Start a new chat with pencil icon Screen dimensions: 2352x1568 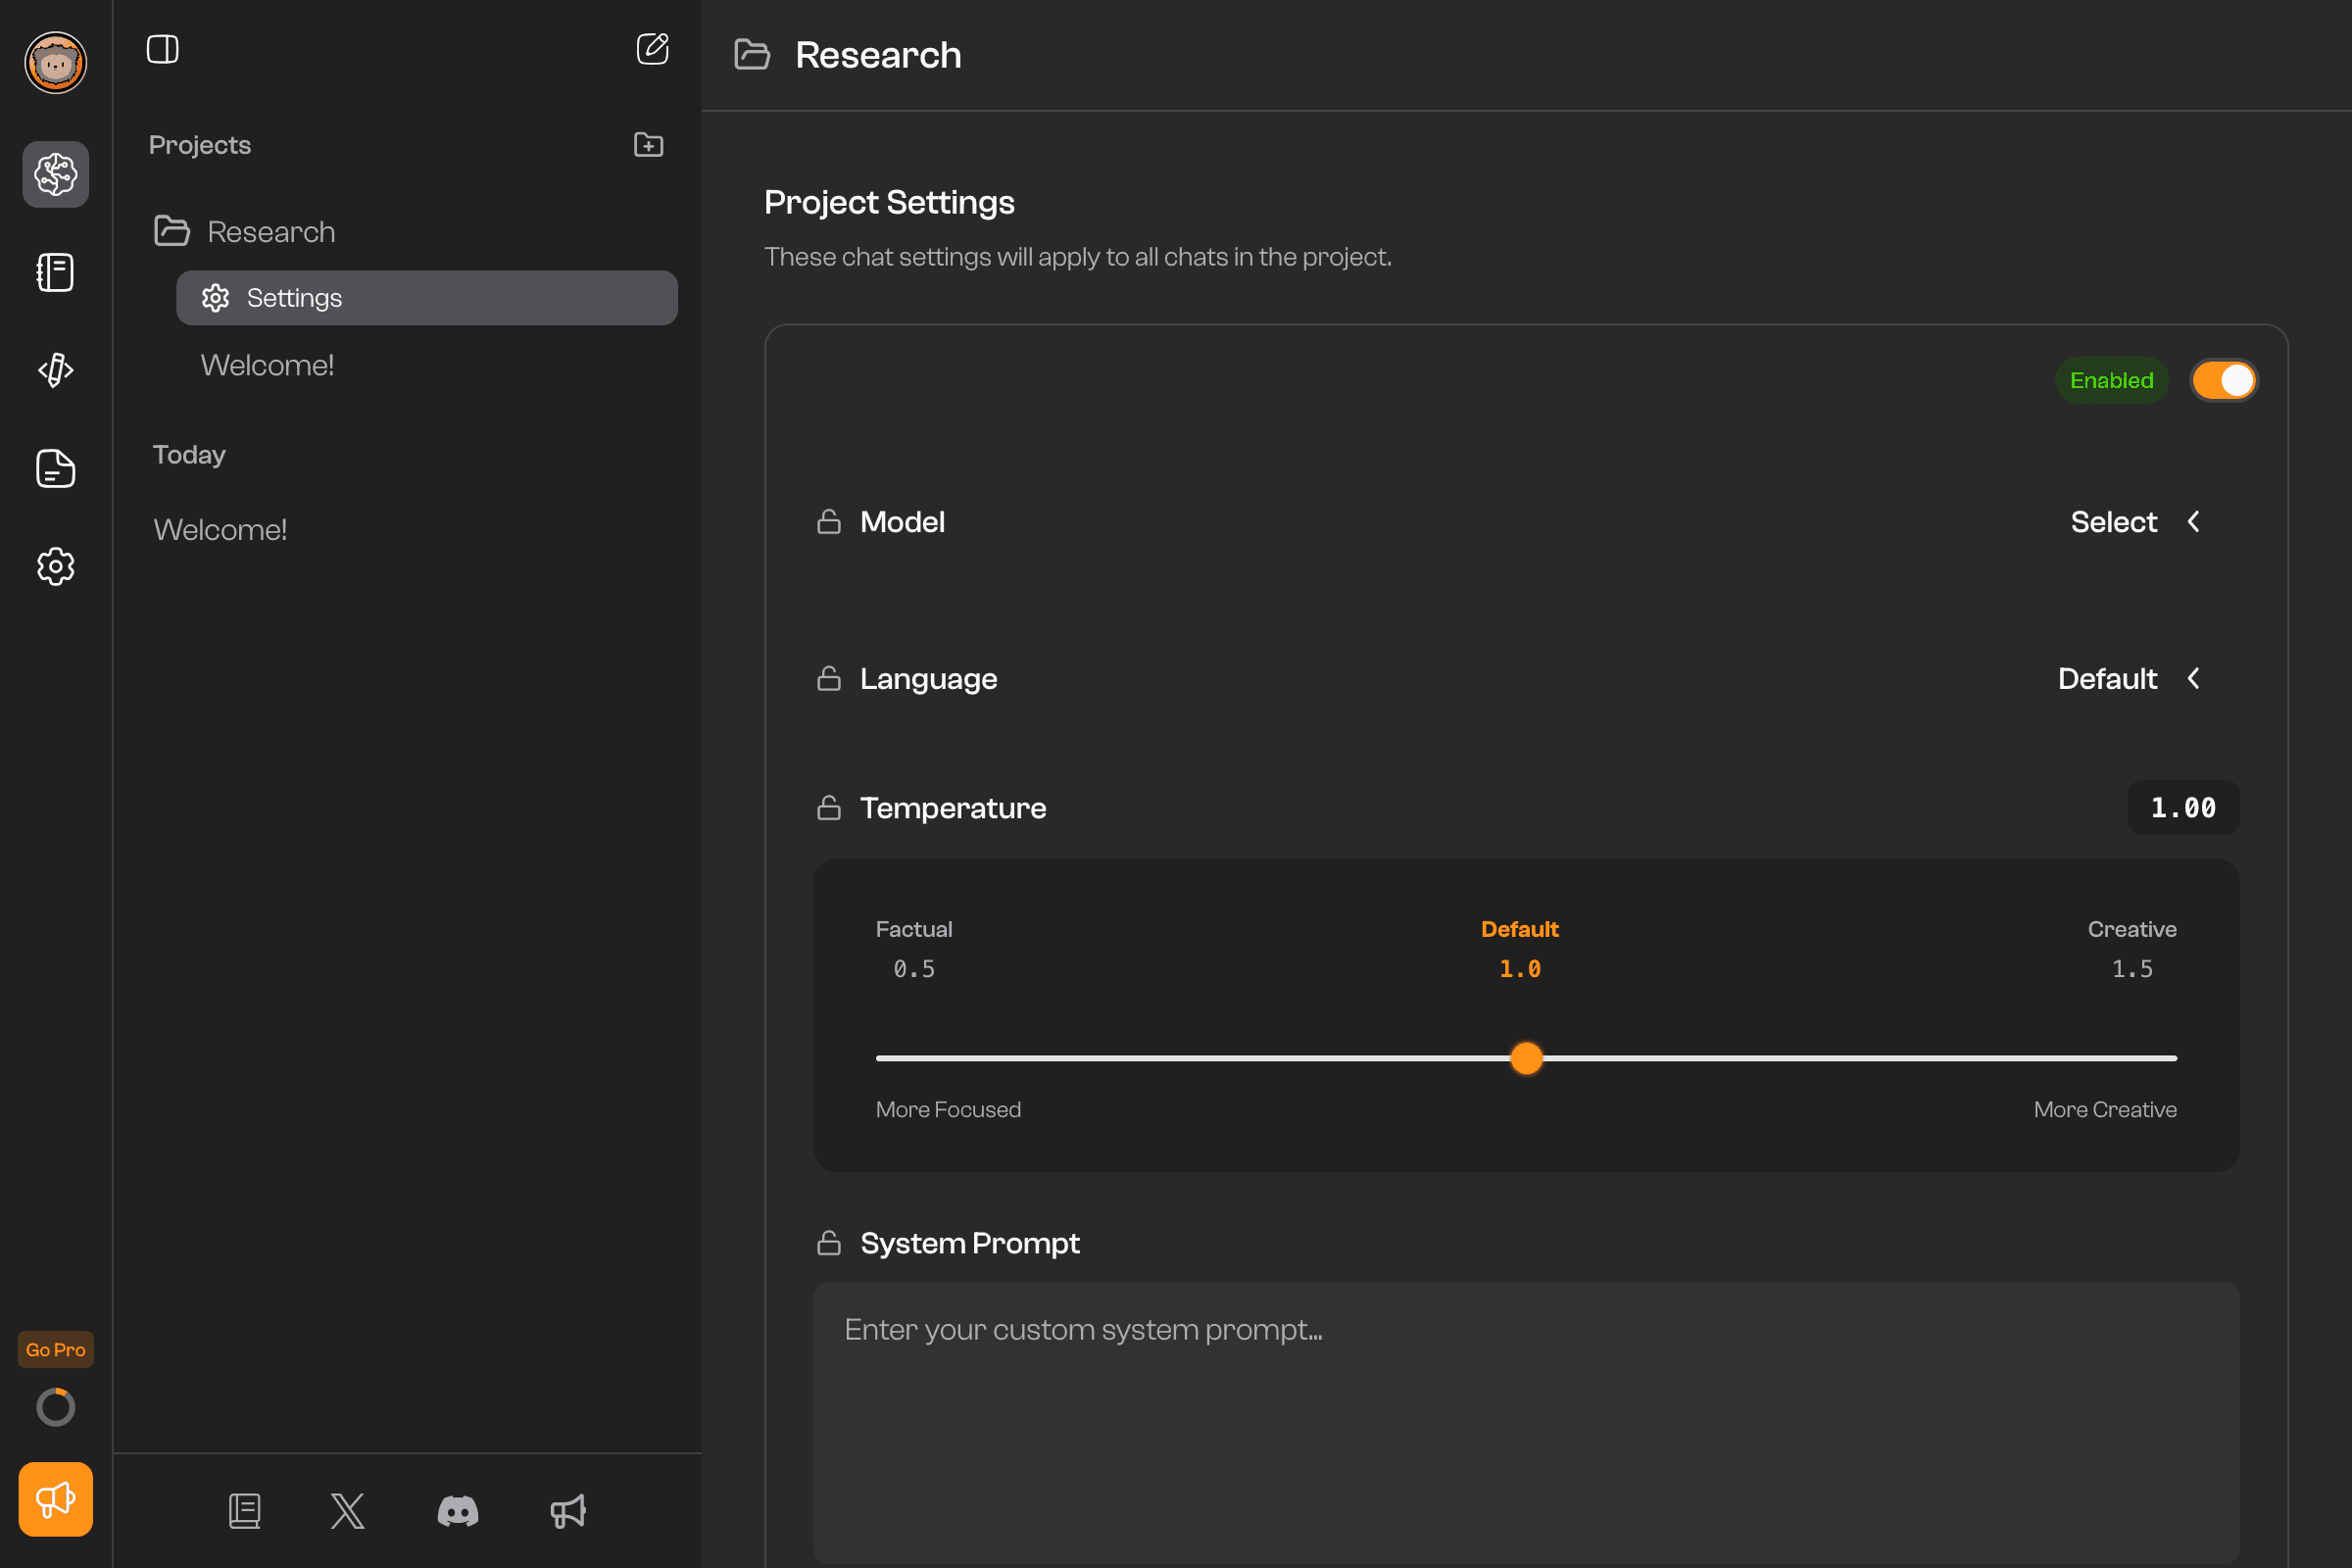click(652, 49)
